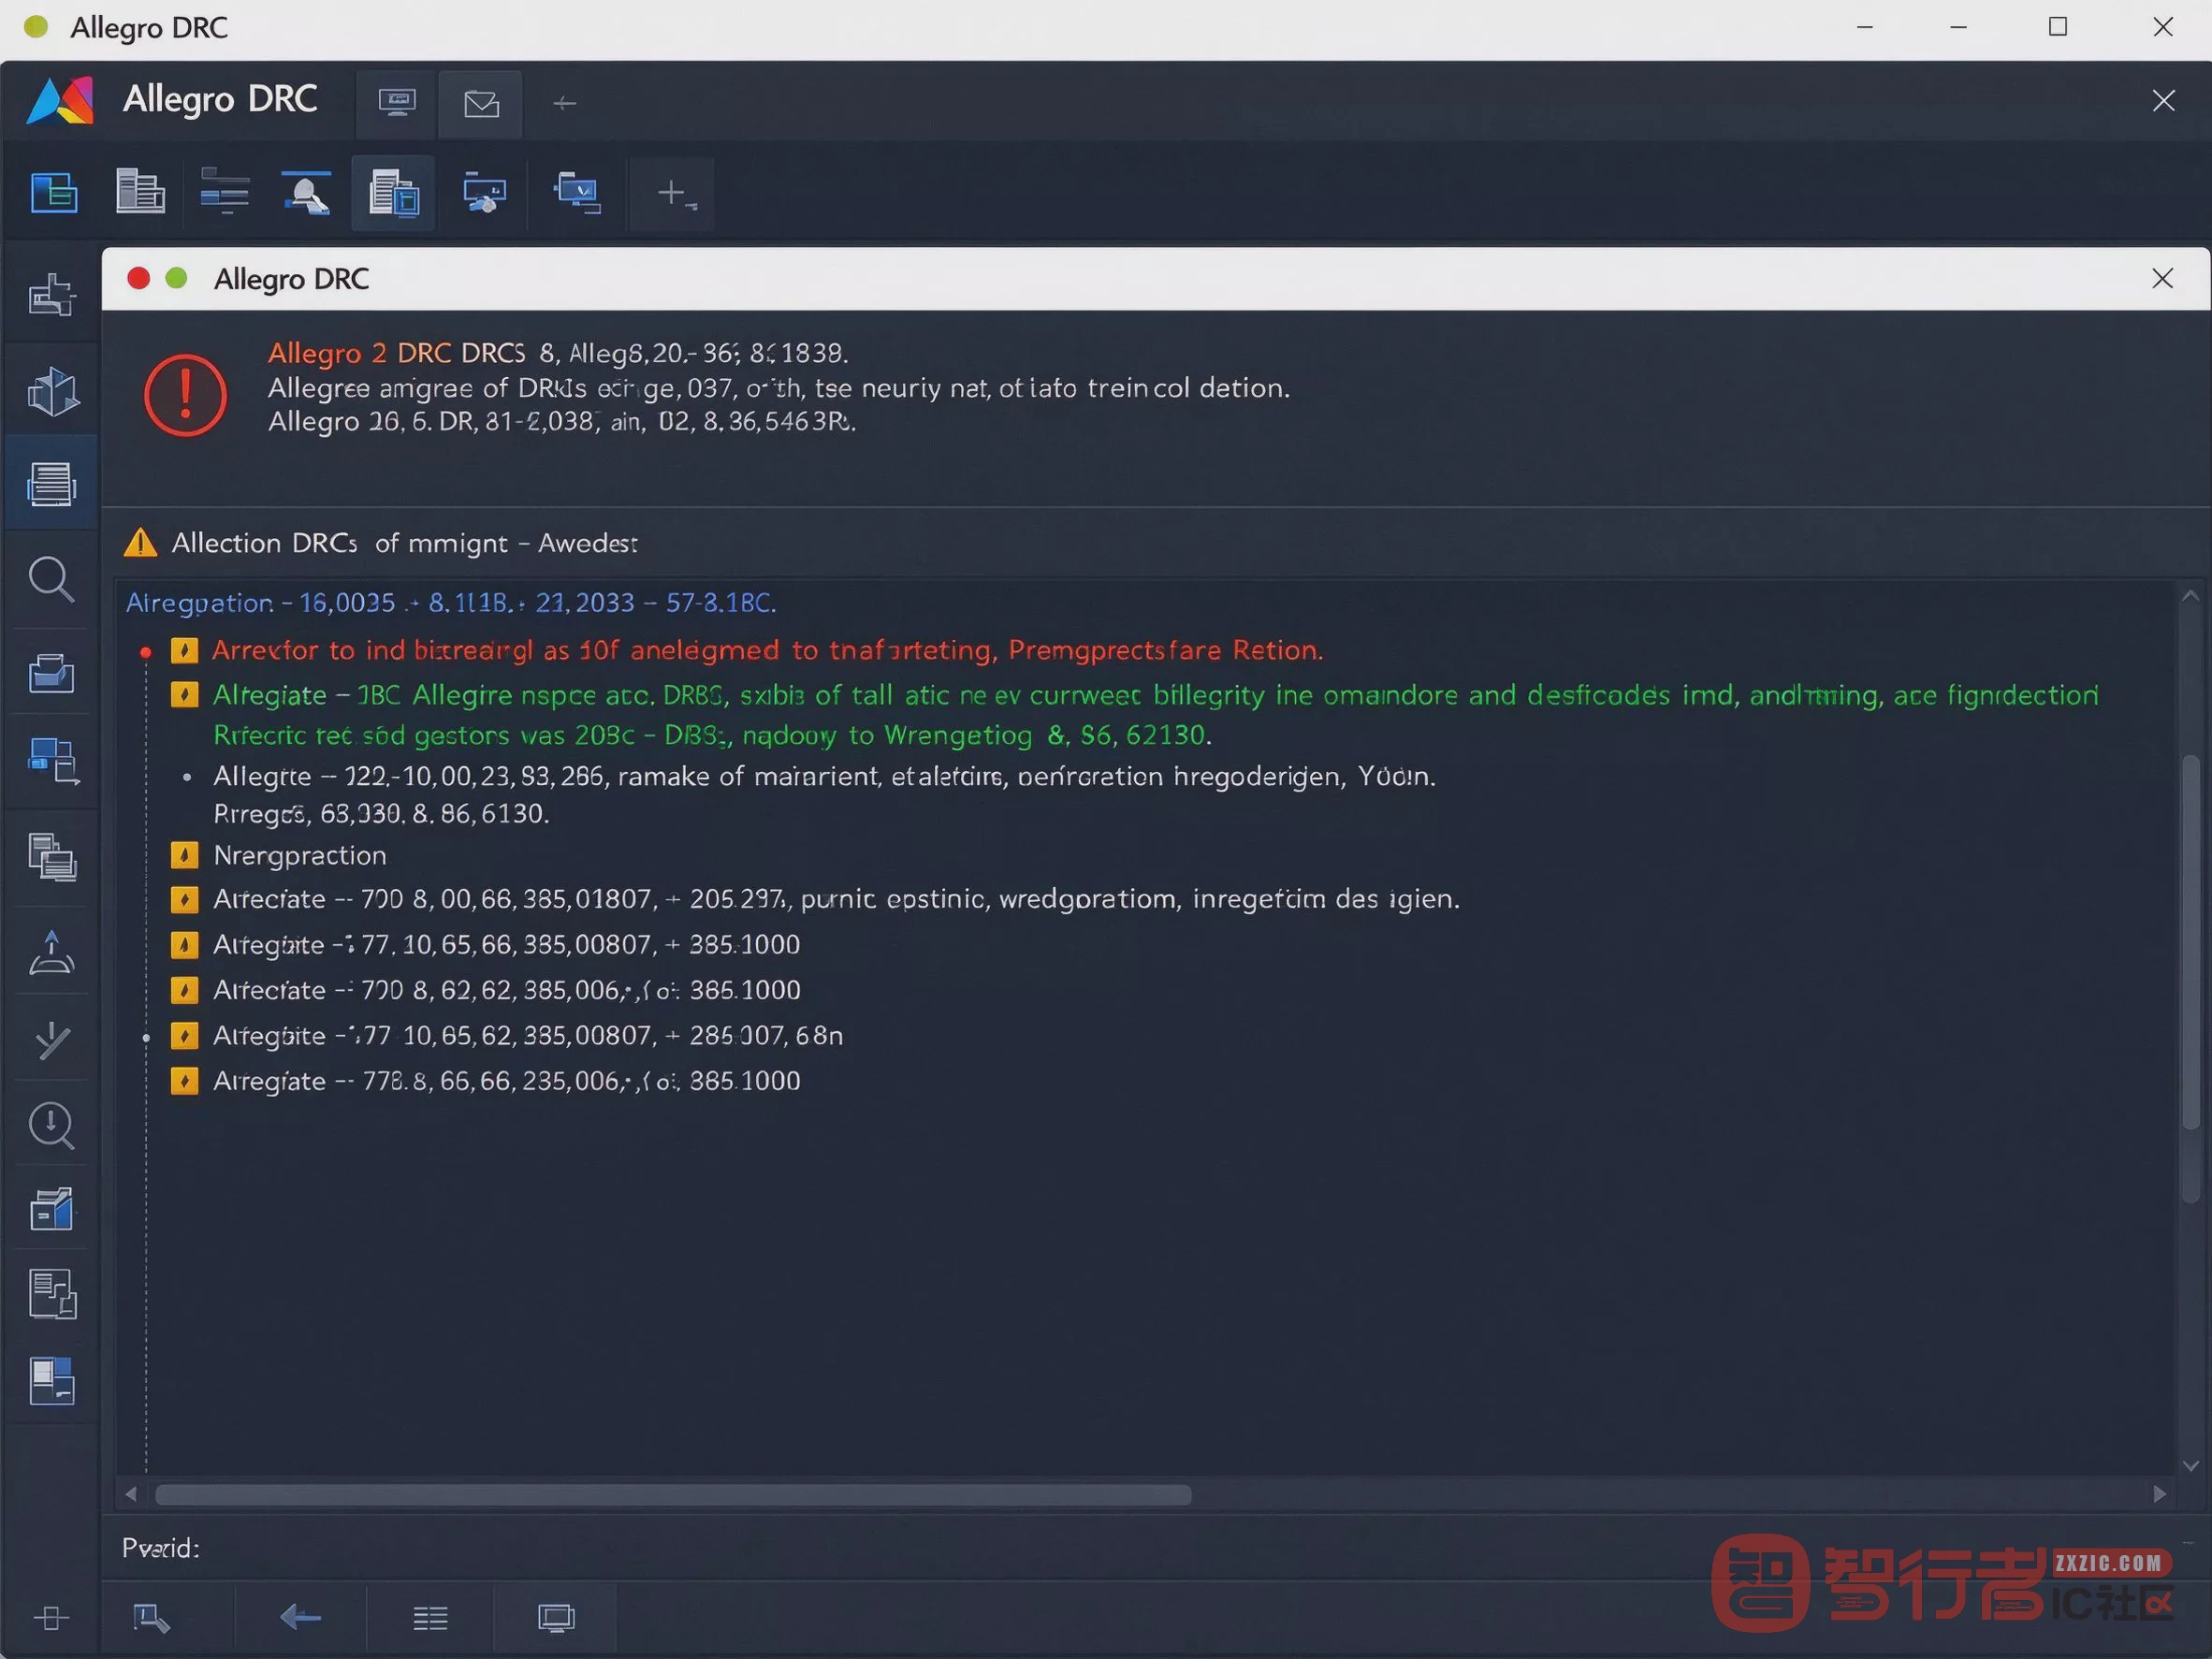Image resolution: width=2212 pixels, height=1659 pixels.
Task: Select the 'Nrergpraction' list row
Action: click(300, 856)
